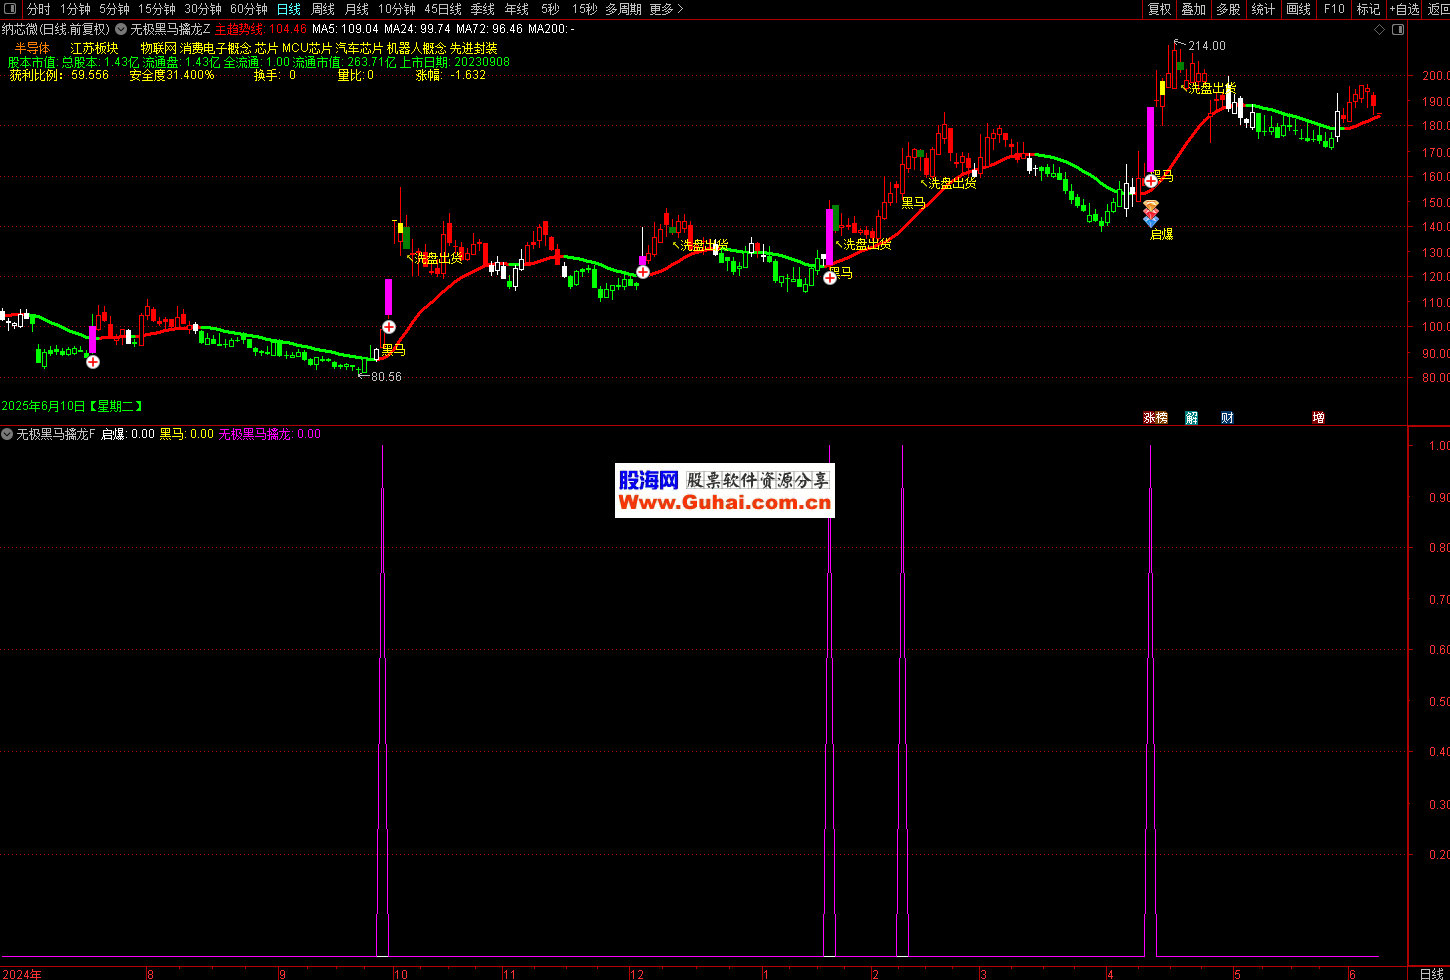The height and width of the screenshot is (980, 1450).
Task: Click the 标记 mark button
Action: click(x=1368, y=9)
